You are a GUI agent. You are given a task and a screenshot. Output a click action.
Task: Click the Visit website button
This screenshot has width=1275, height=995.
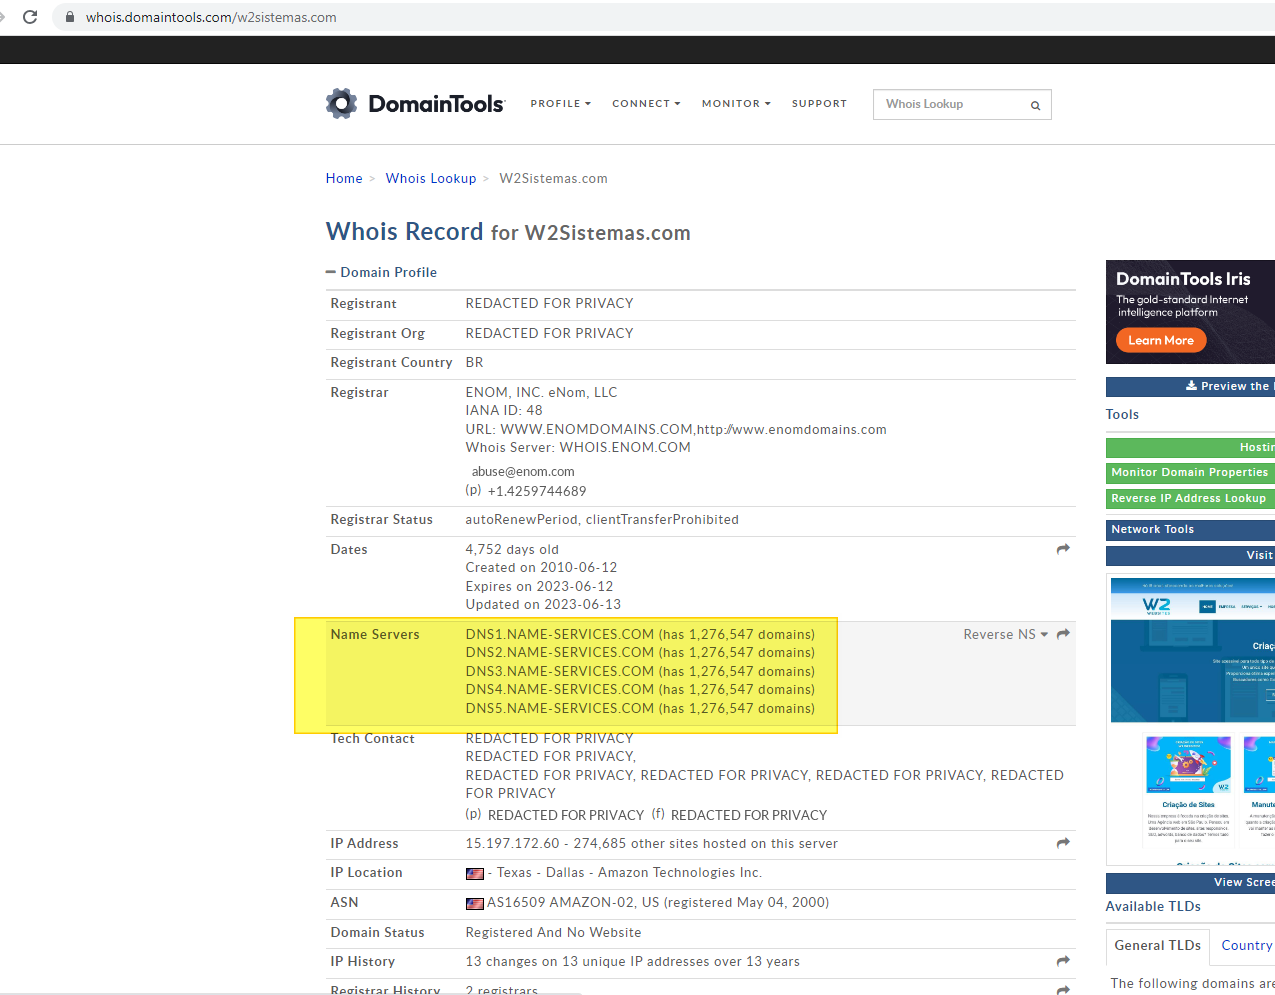point(1190,556)
